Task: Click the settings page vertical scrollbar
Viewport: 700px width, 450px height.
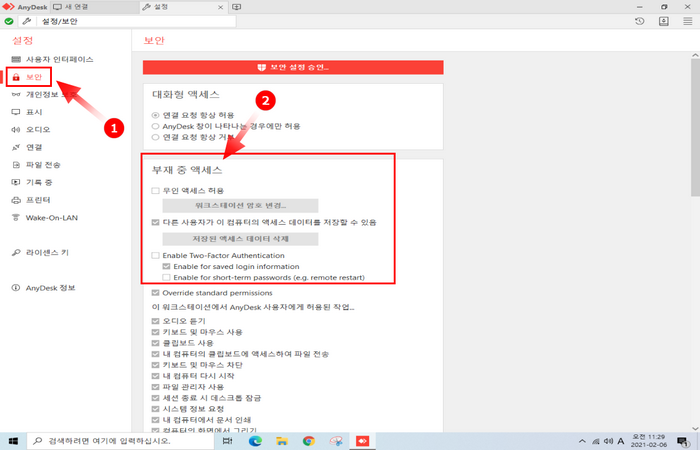Action: [696, 127]
